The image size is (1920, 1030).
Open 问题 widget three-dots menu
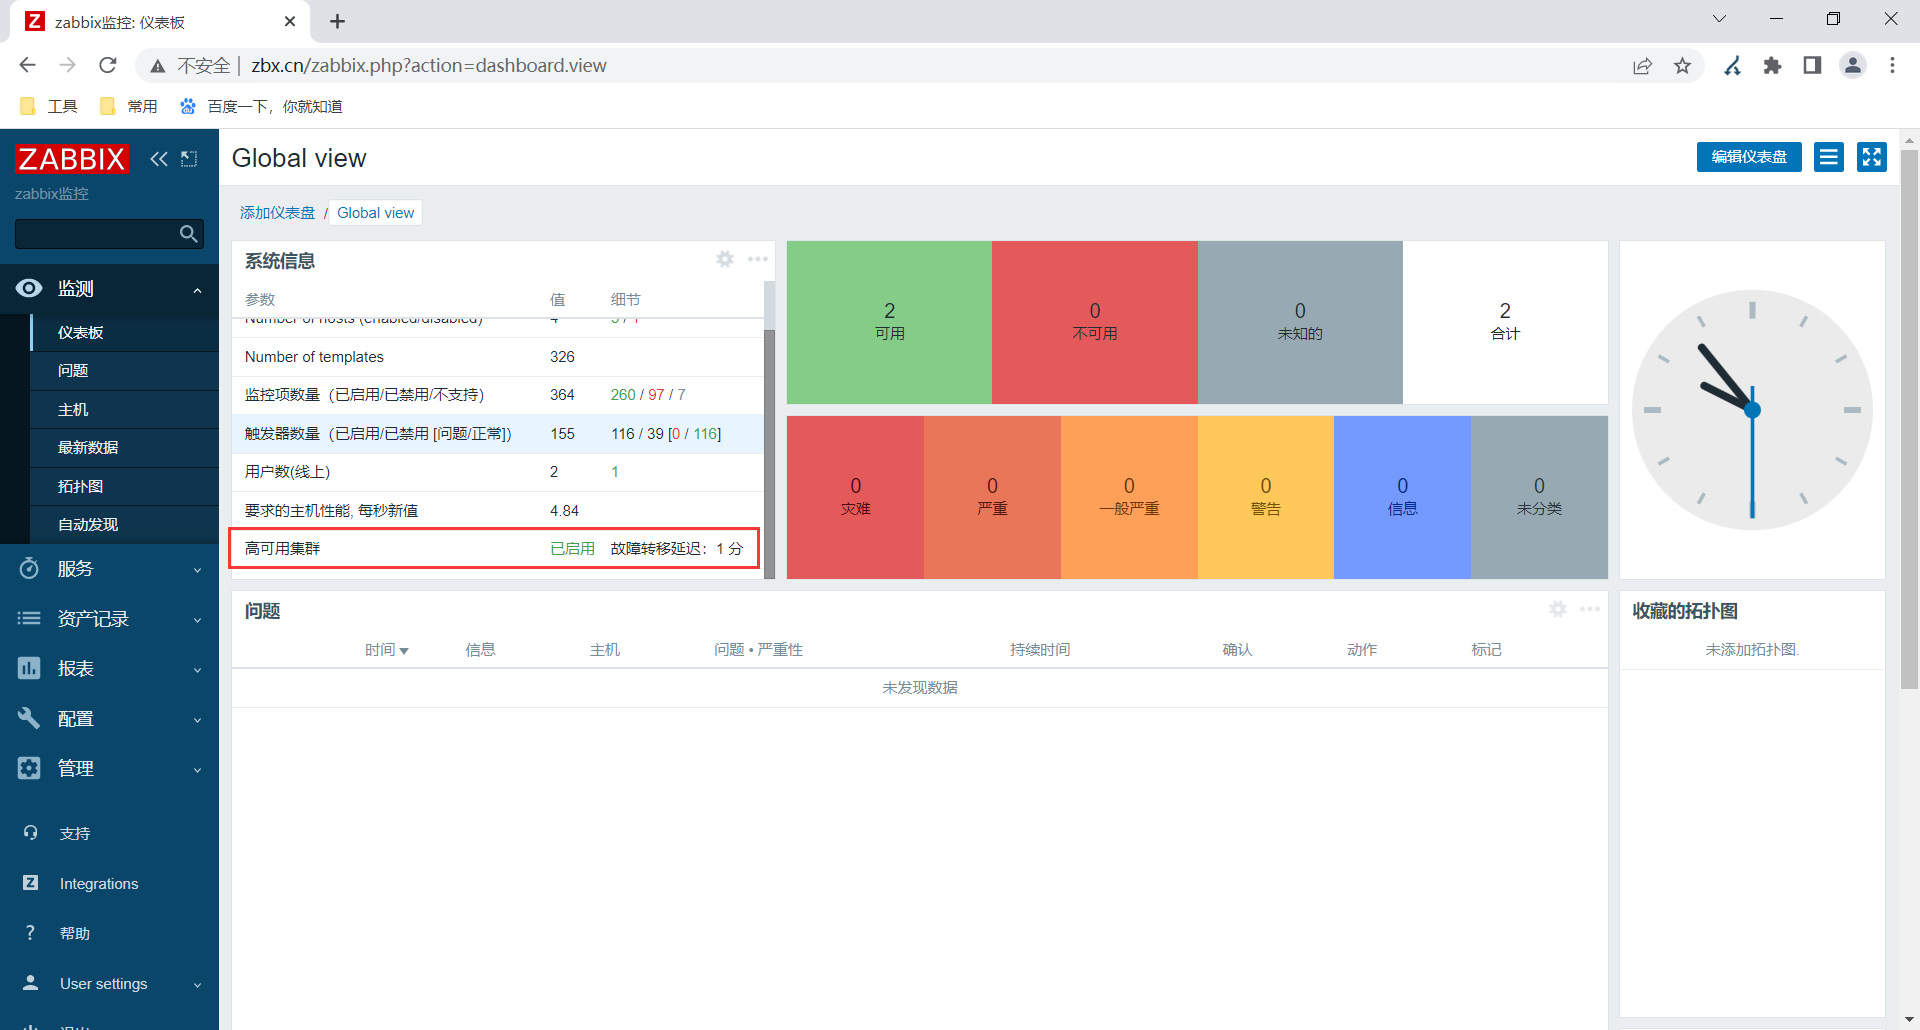click(x=1590, y=609)
